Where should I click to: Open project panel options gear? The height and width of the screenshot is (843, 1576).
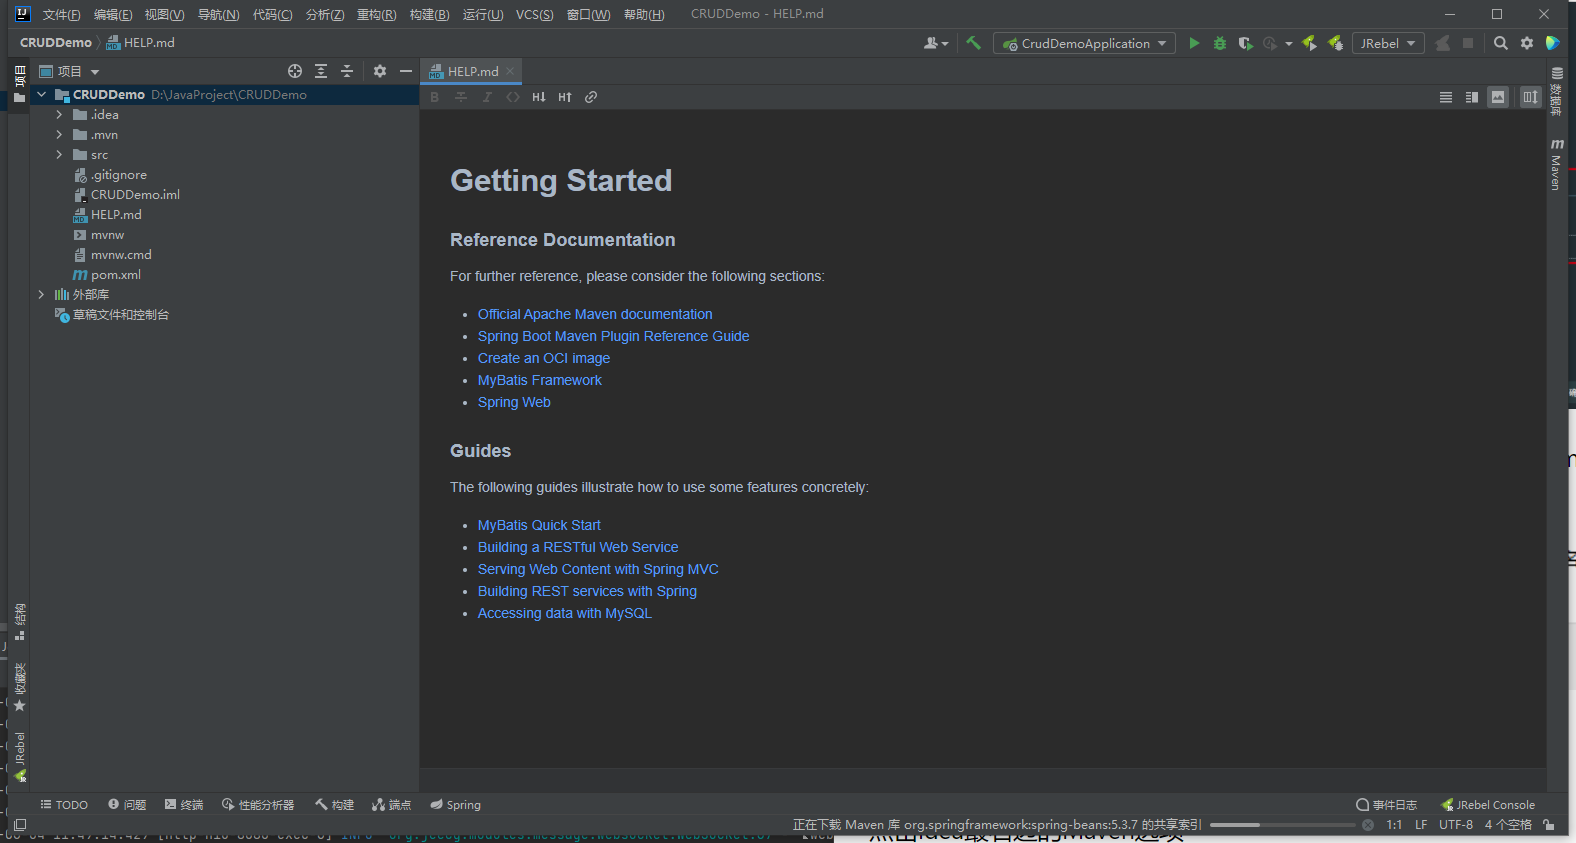coord(380,71)
